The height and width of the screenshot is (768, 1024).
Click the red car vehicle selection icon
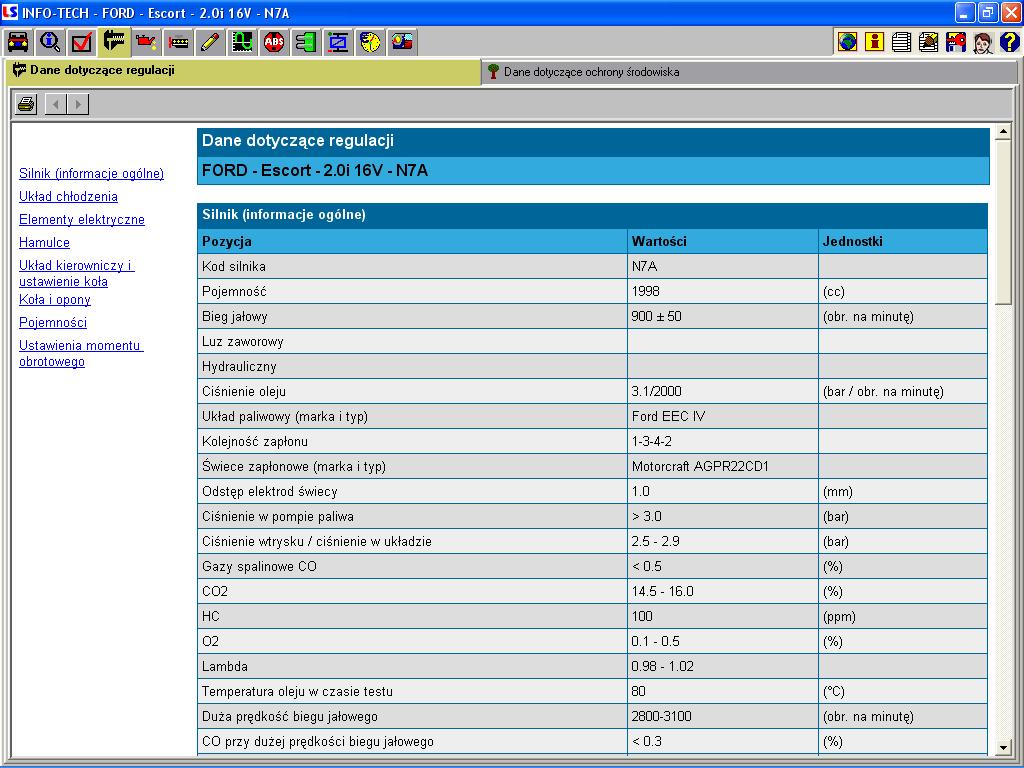[18, 42]
